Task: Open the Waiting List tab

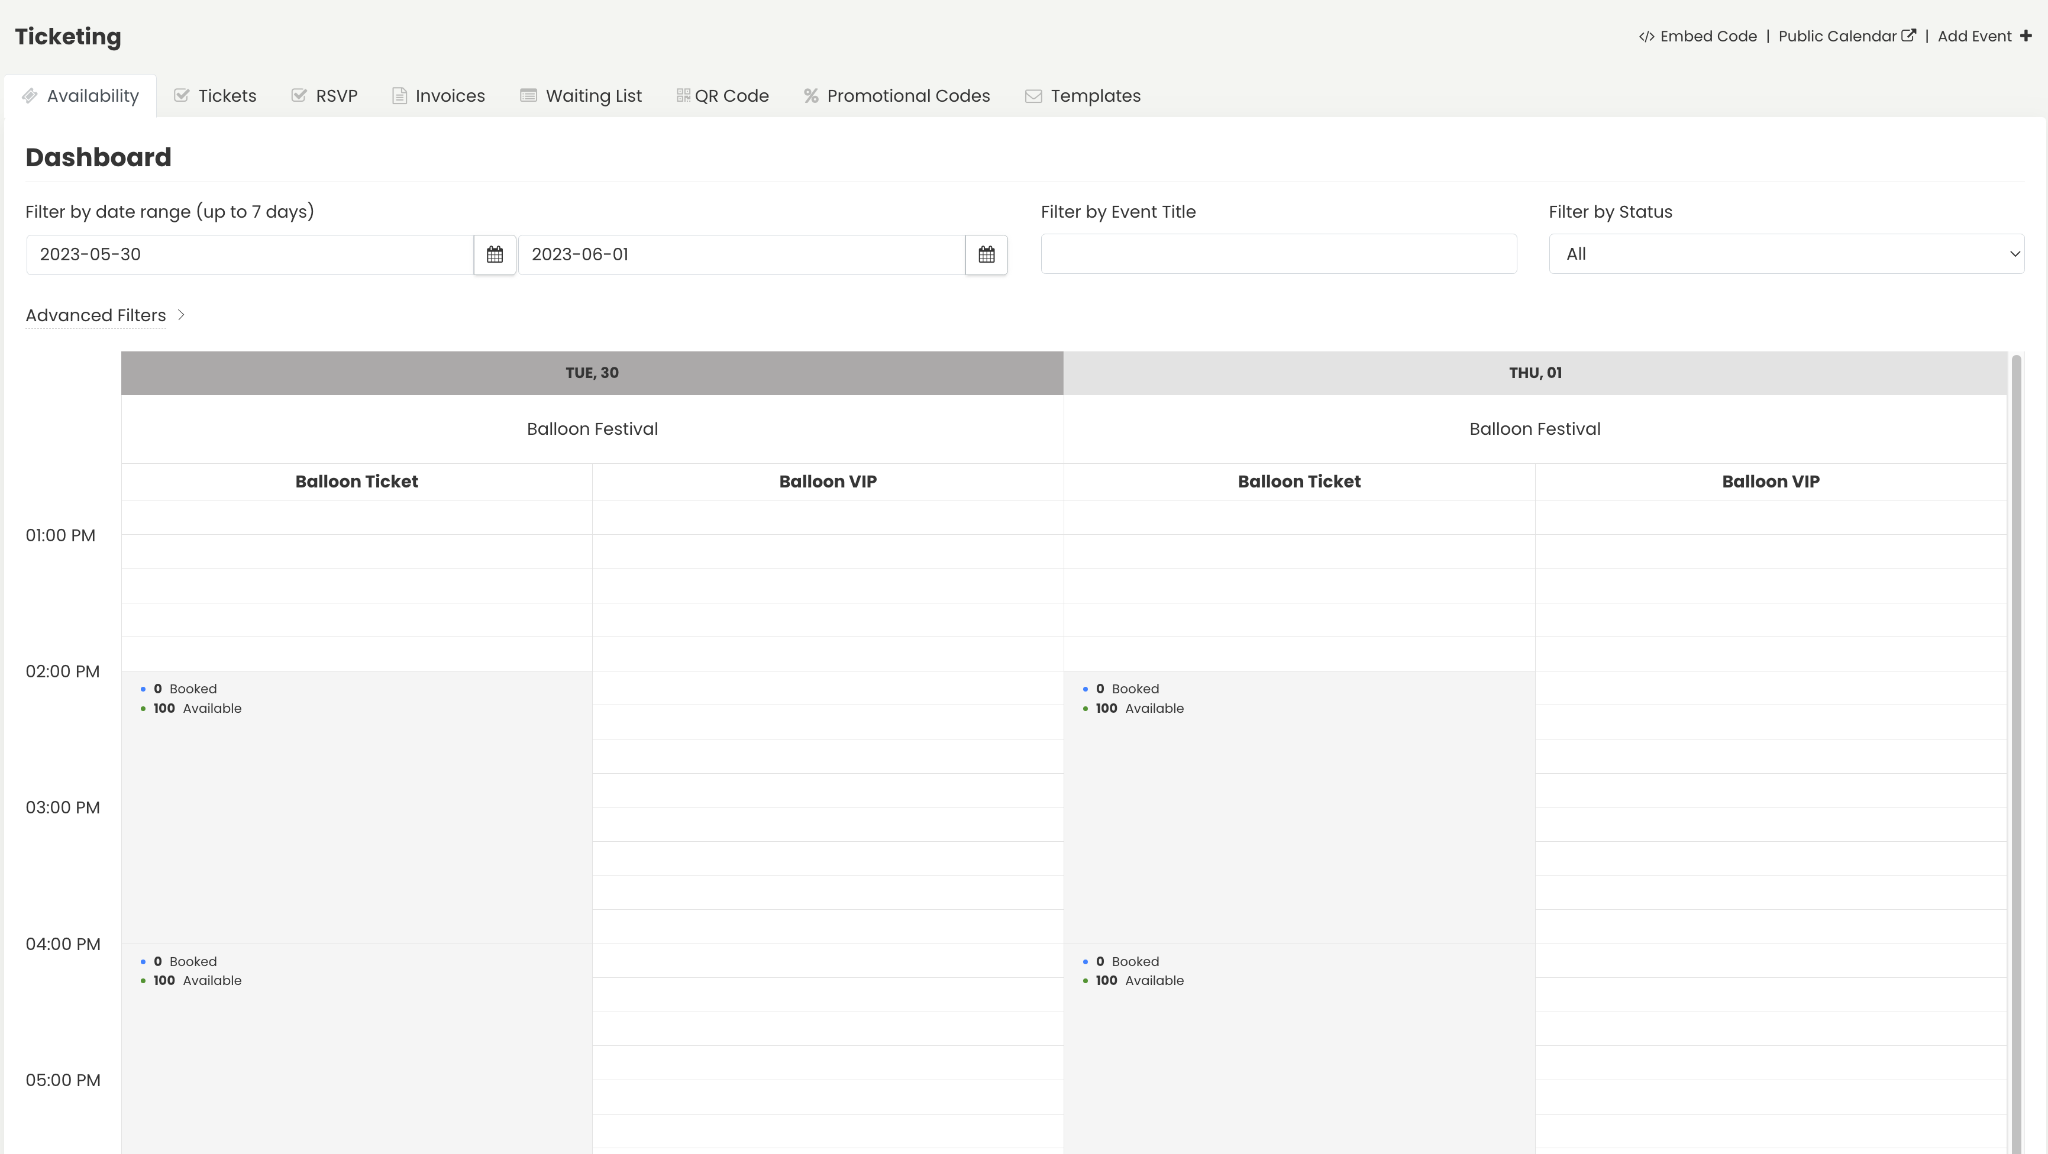Action: click(581, 96)
